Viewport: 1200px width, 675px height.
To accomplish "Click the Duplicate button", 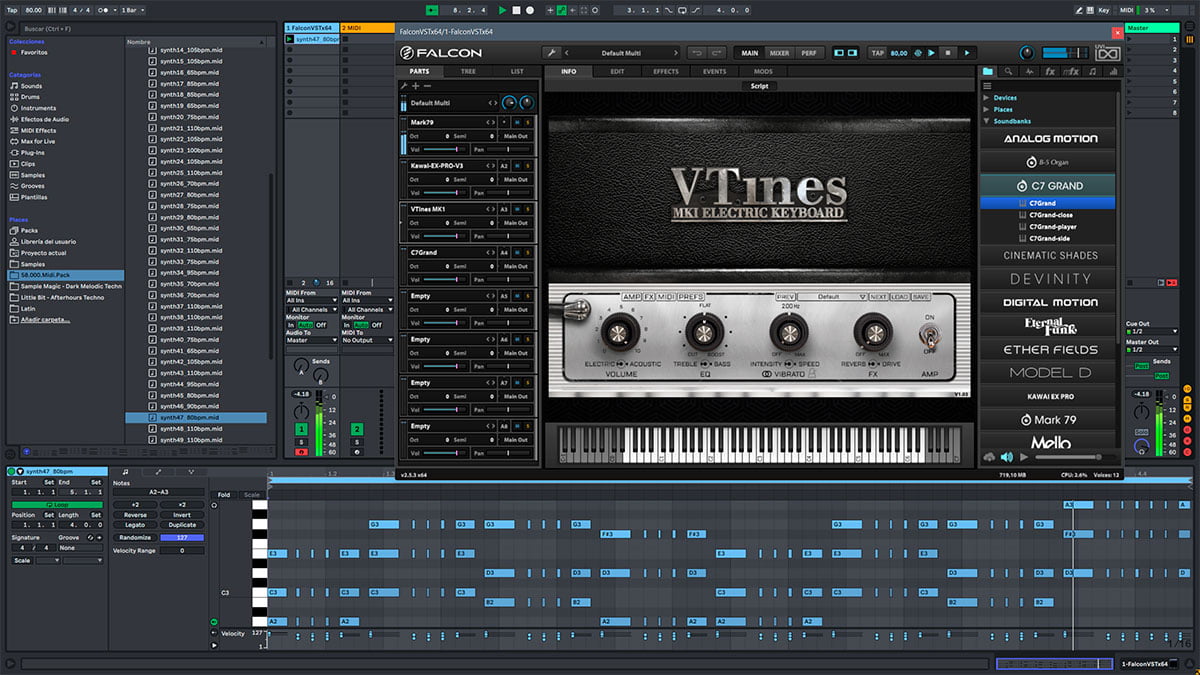I will 182,525.
